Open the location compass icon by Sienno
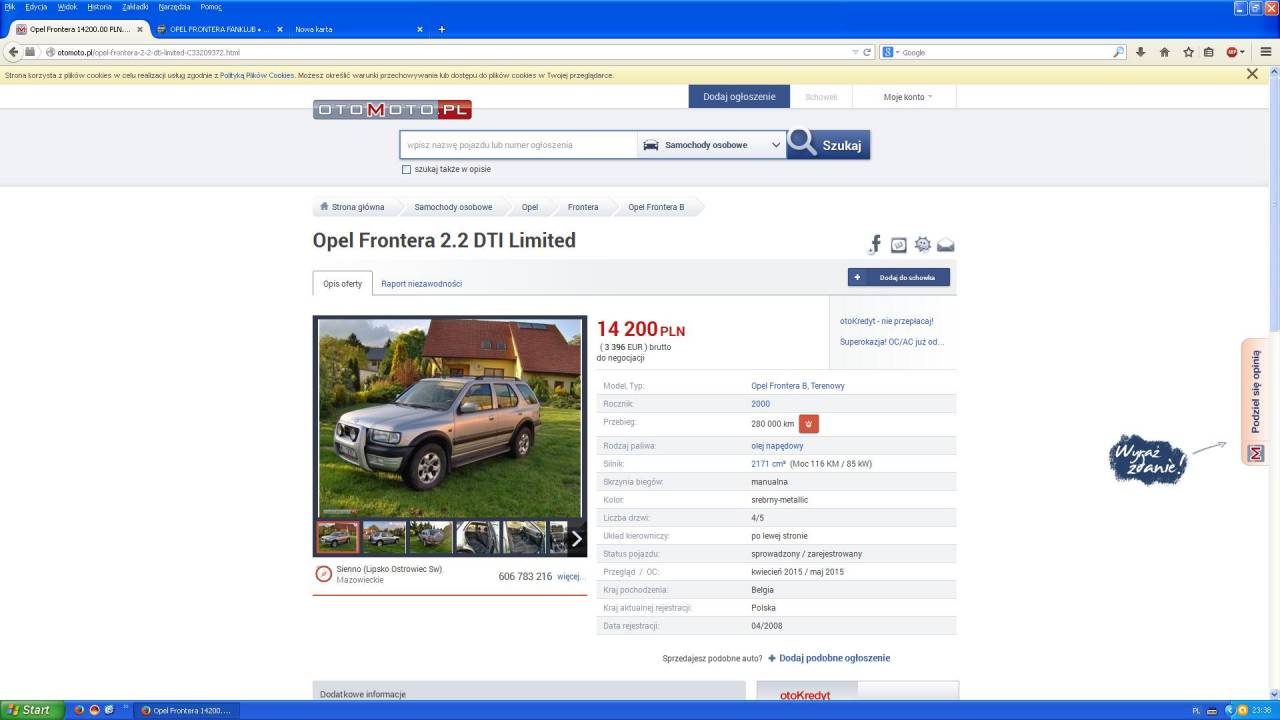Screen dimensions: 1280x720 323,573
